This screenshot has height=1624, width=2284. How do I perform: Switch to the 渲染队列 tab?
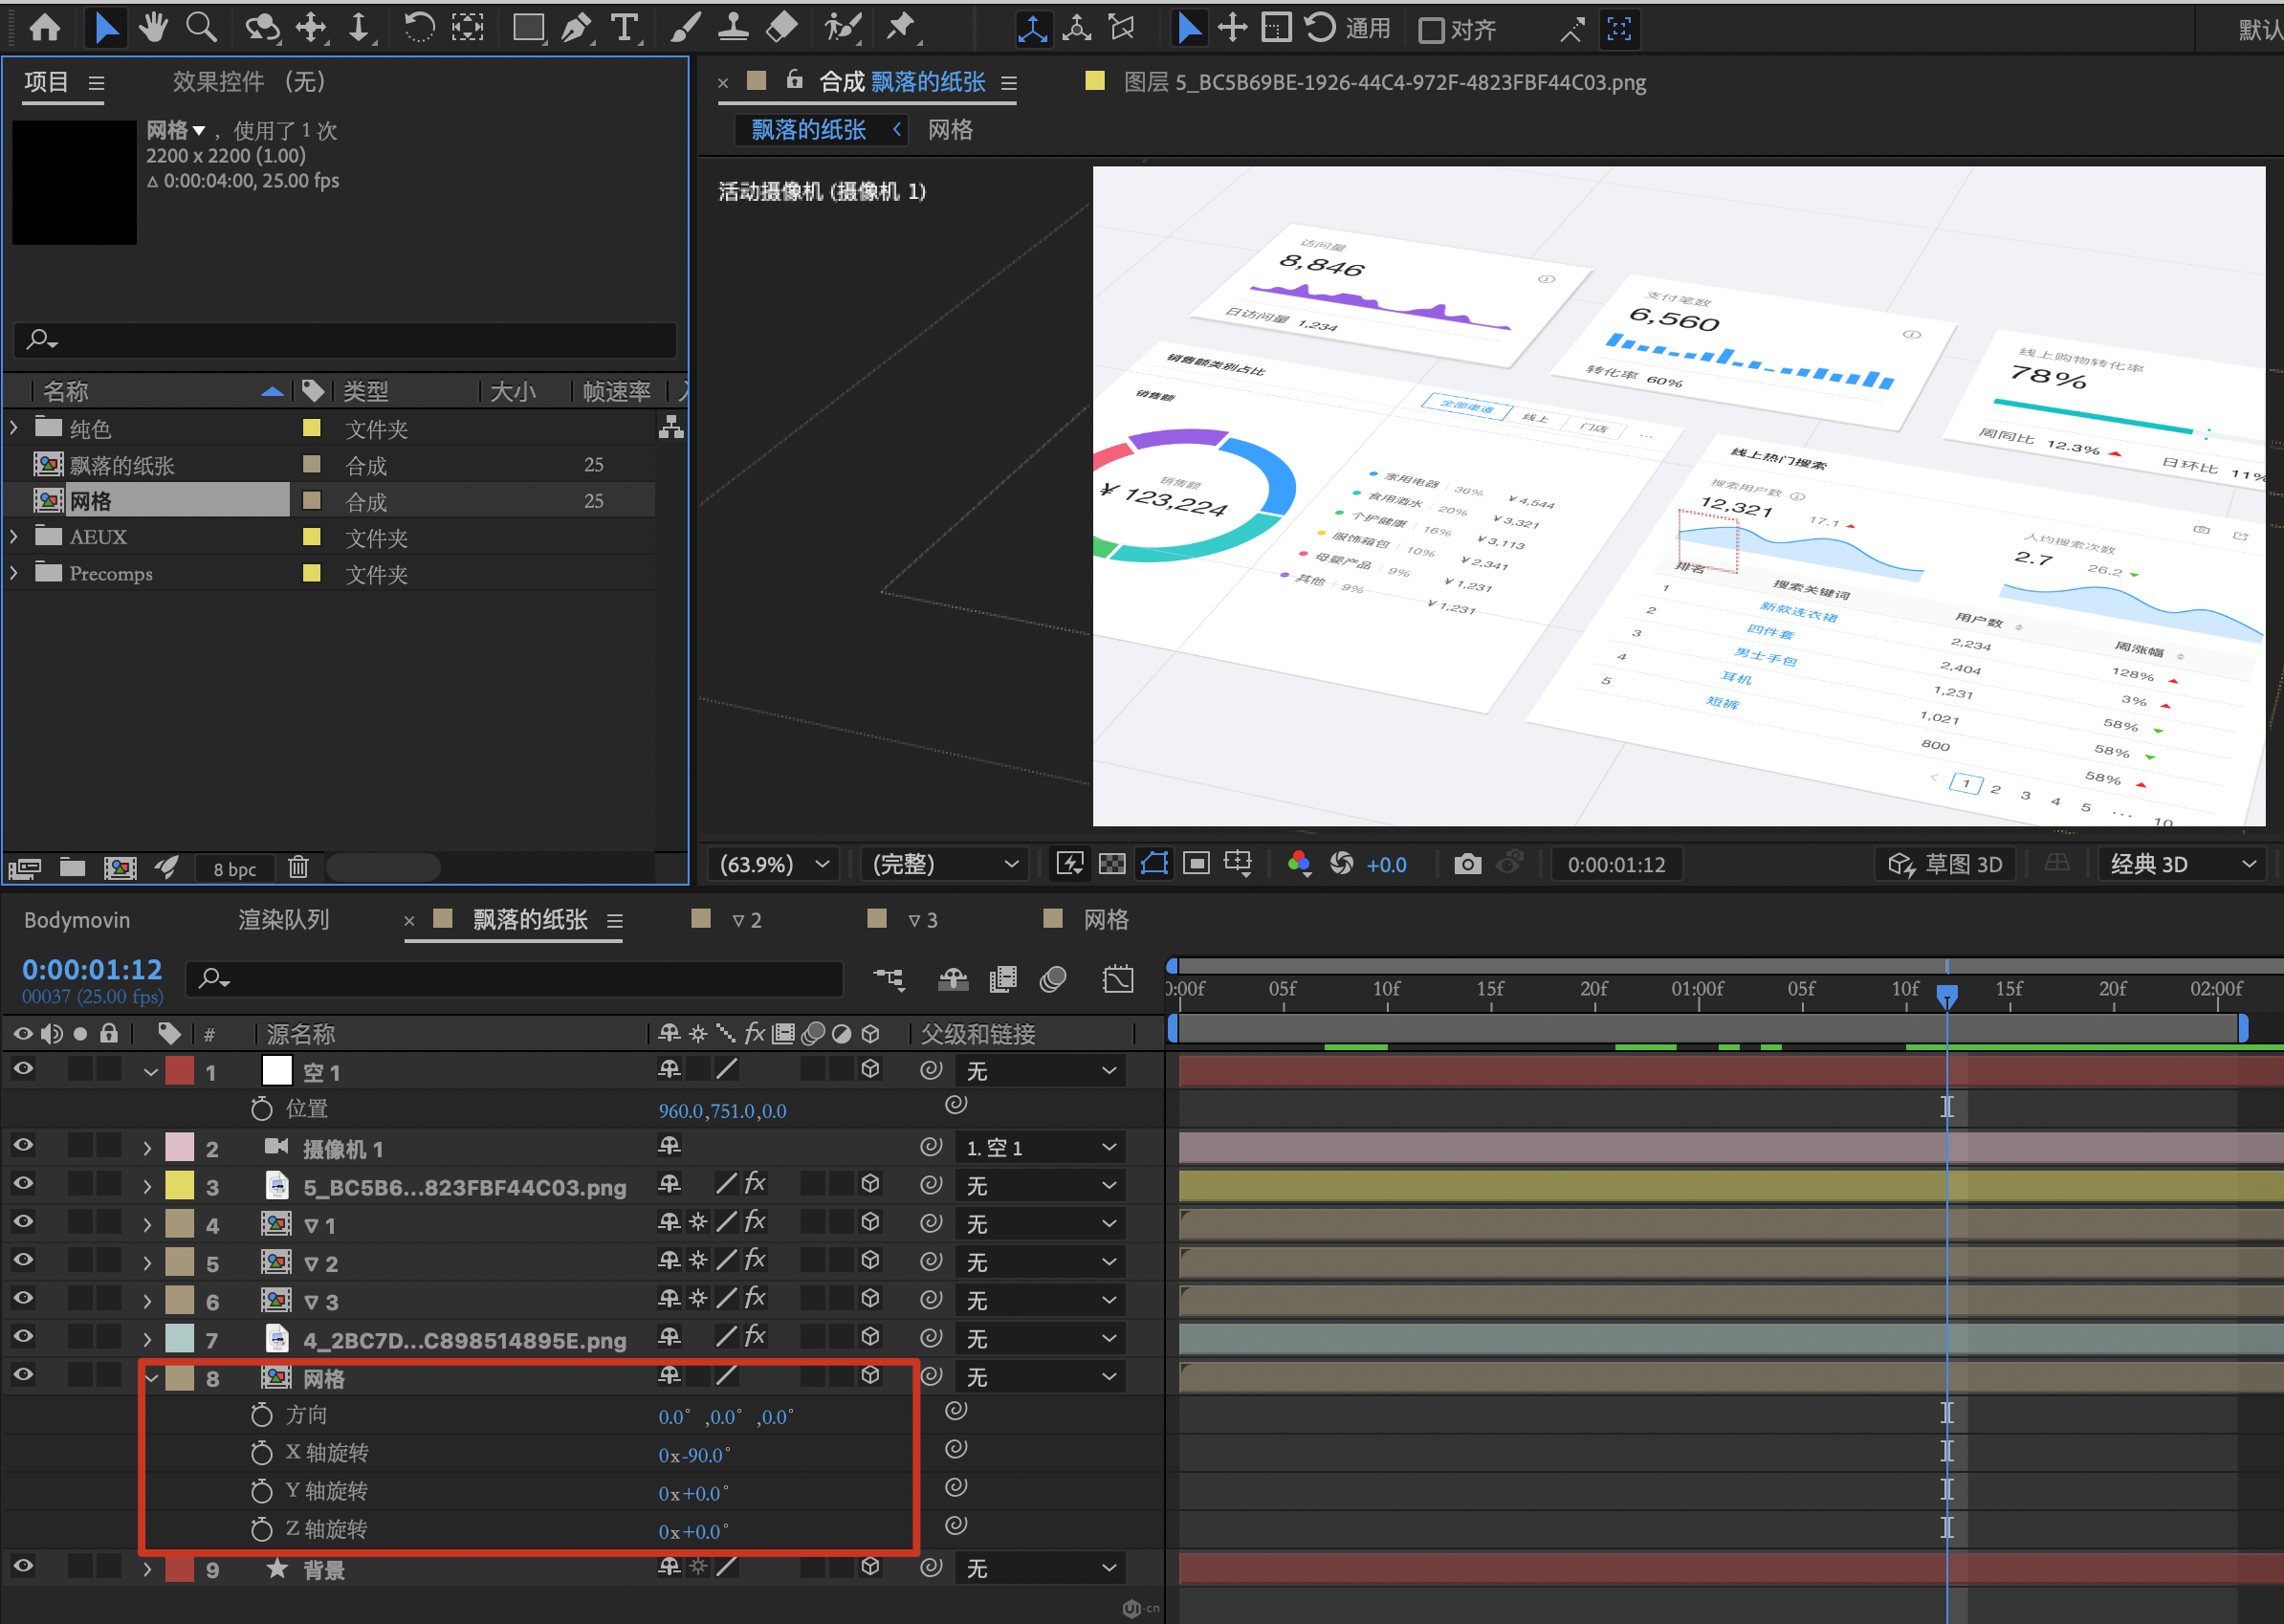coord(283,919)
